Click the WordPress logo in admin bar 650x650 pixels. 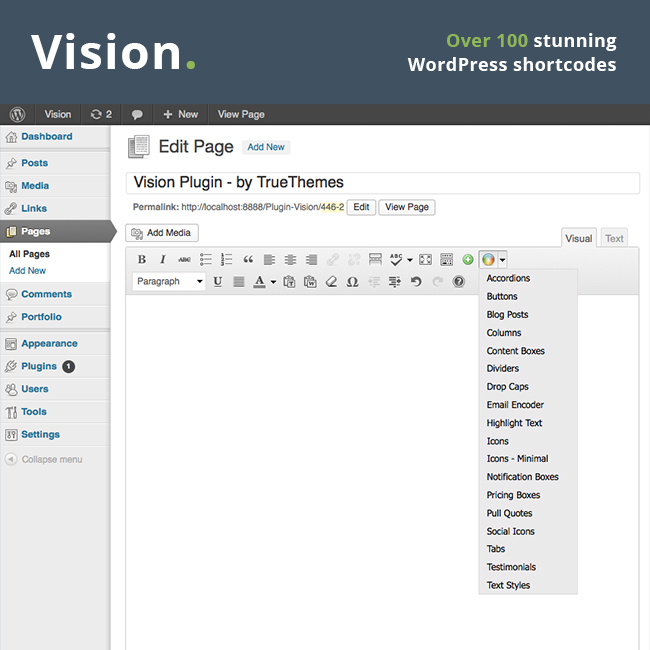[x=17, y=114]
